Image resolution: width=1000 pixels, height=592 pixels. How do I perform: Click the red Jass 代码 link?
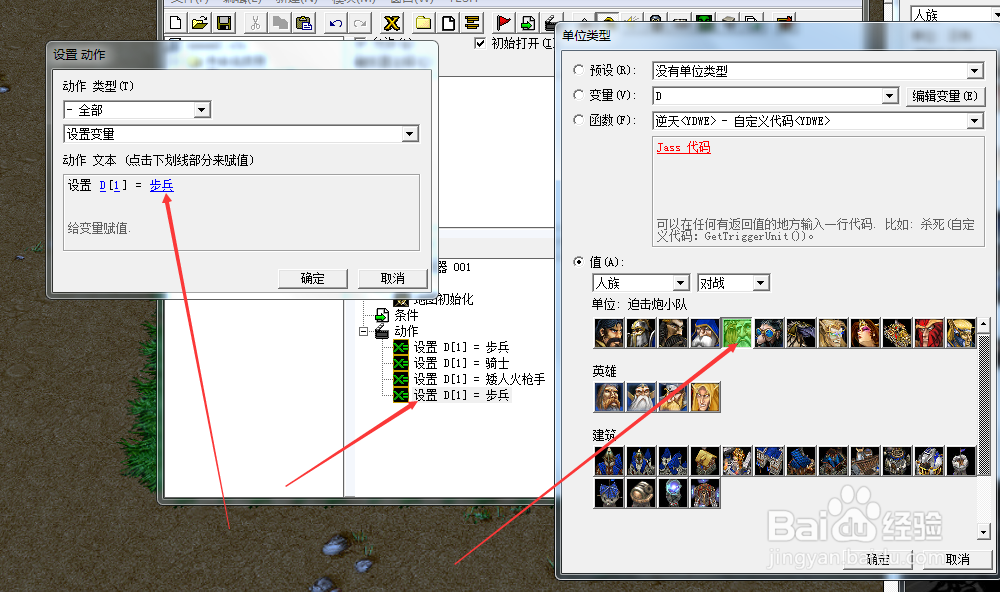683,147
